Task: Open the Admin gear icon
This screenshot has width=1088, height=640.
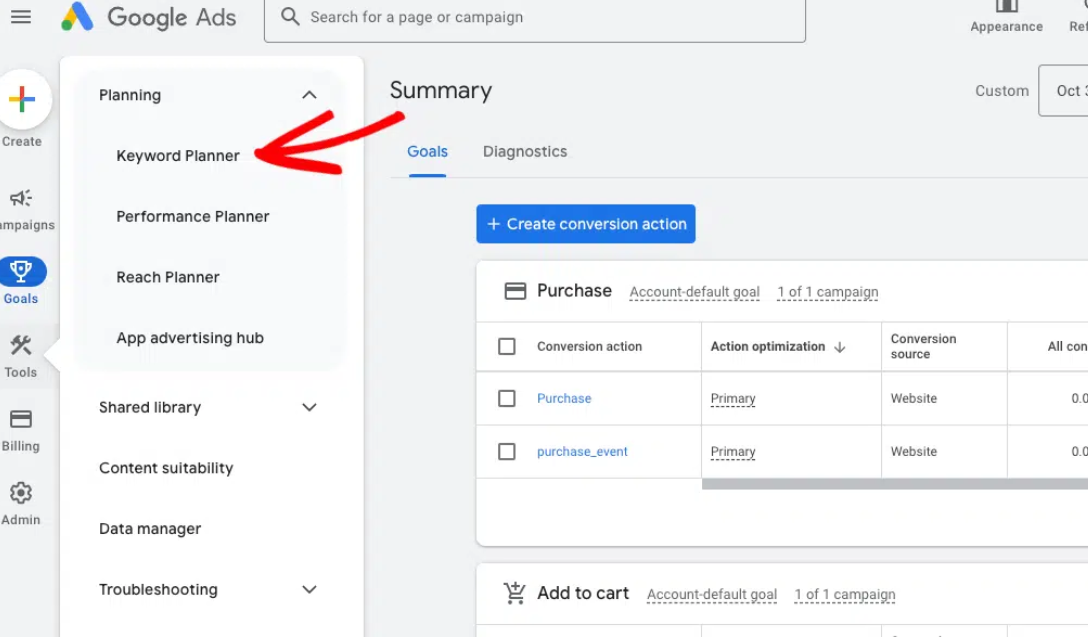Action: [x=21, y=493]
